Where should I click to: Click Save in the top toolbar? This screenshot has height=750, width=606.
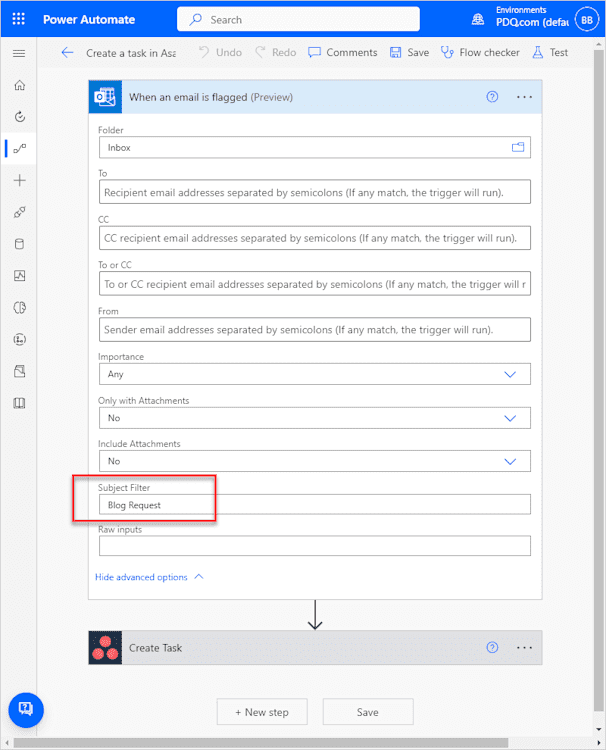click(409, 53)
